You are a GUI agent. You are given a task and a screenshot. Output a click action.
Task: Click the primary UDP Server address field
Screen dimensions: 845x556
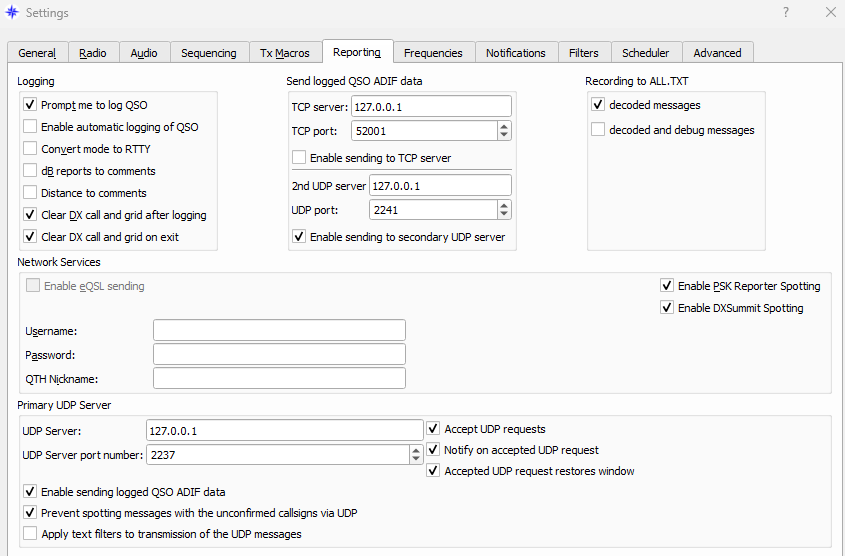[285, 430]
